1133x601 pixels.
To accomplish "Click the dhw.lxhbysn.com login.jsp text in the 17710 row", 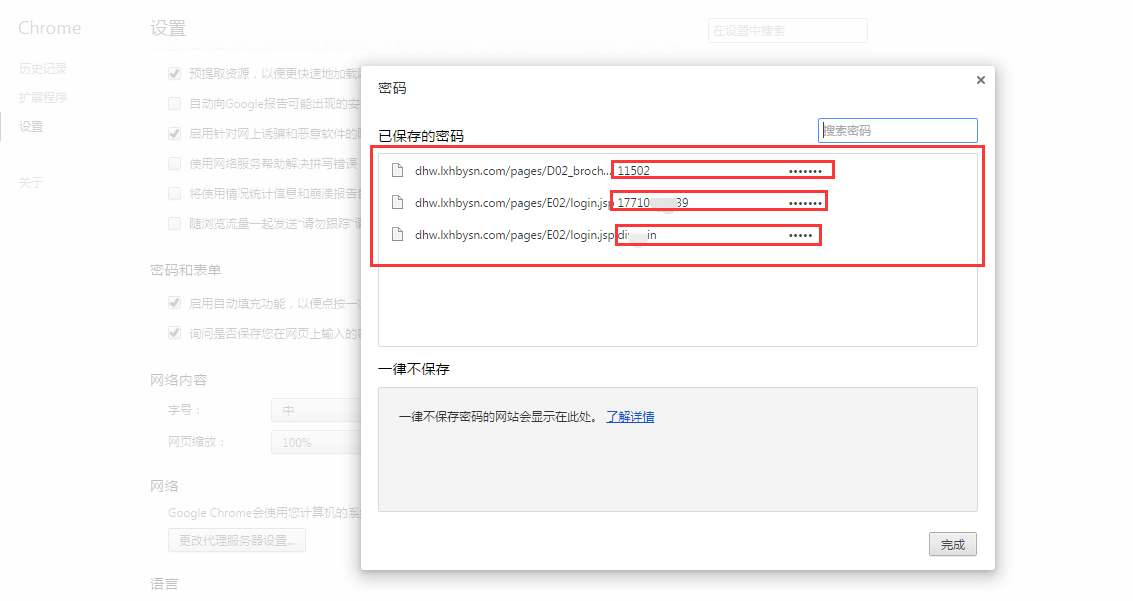I will click(513, 203).
